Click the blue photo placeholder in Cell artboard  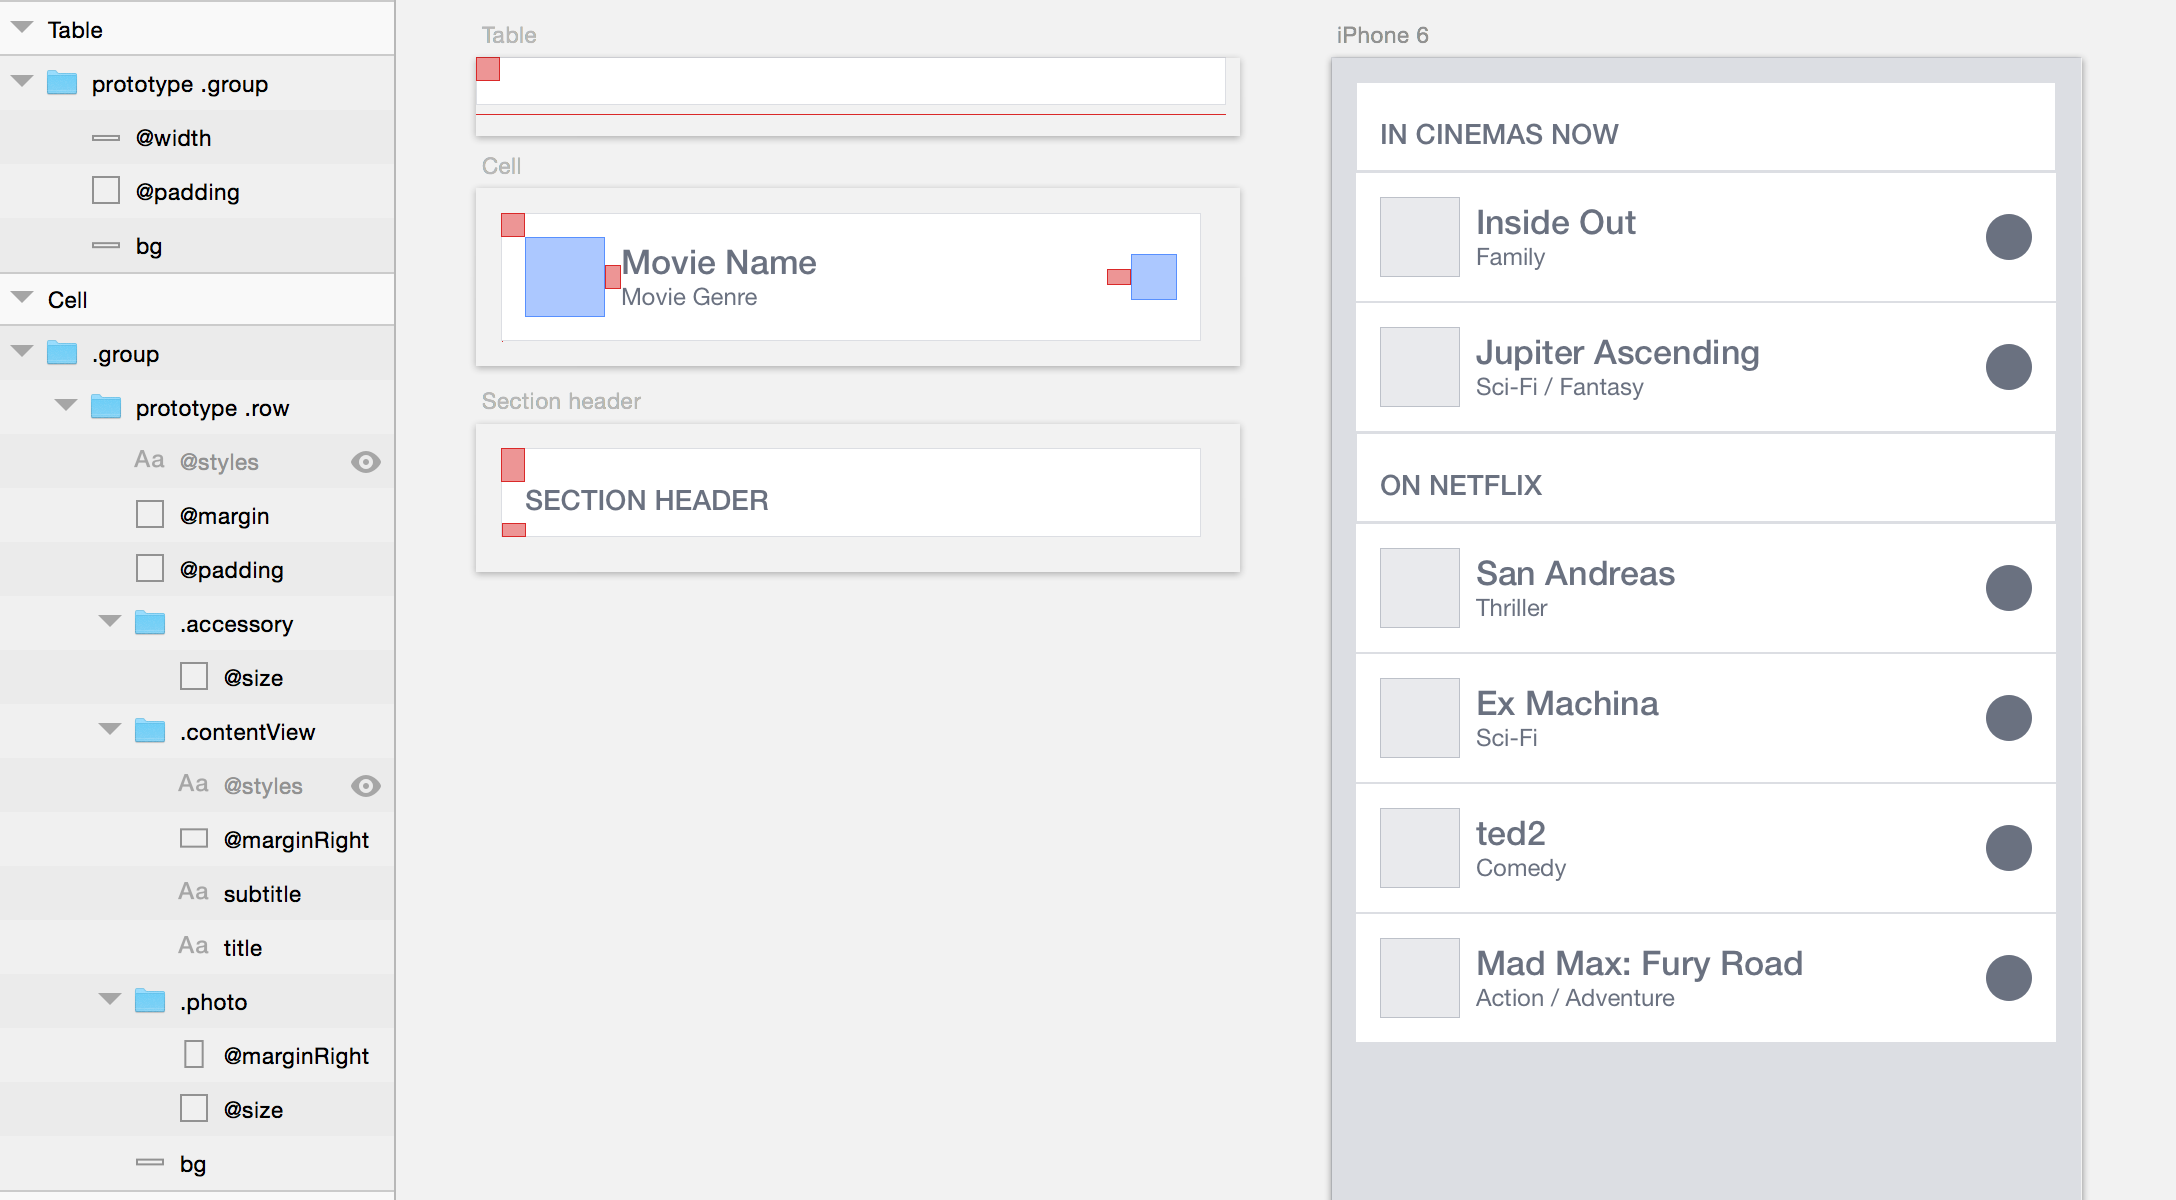click(564, 277)
